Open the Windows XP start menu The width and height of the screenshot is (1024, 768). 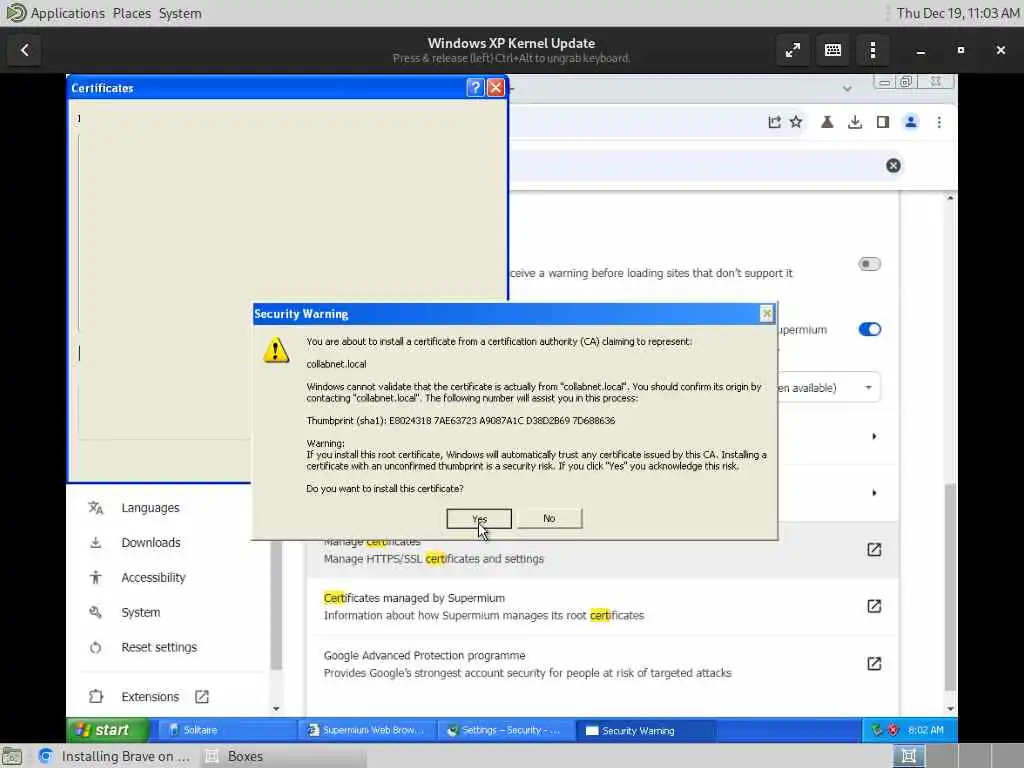tap(108, 730)
